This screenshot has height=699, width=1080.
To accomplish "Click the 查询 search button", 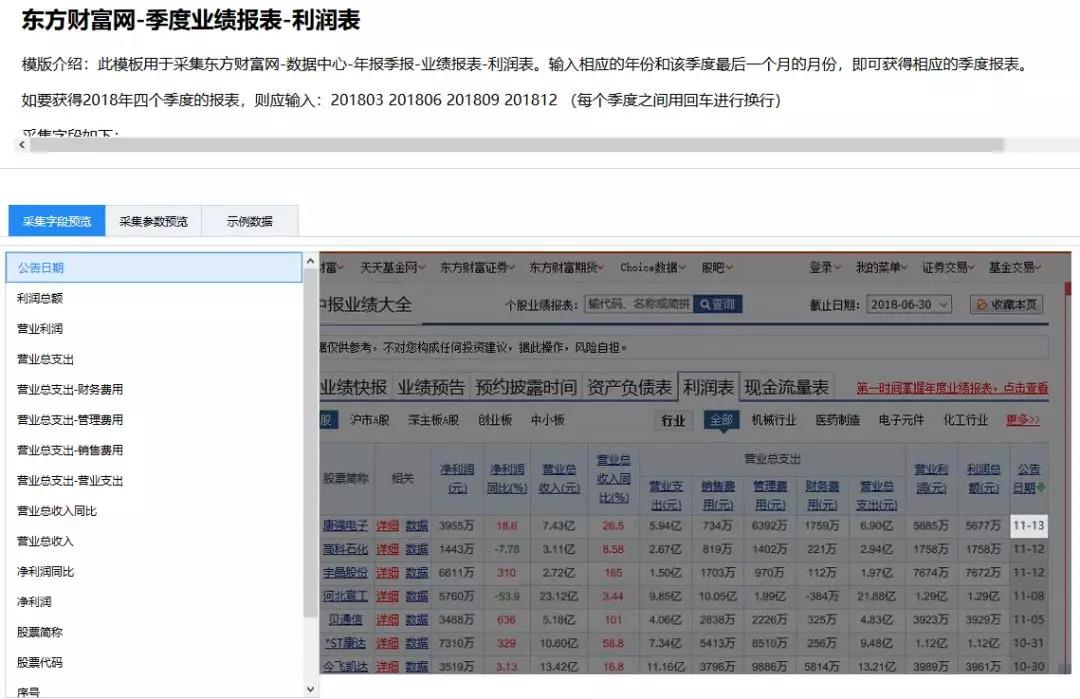I will pyautogui.click(x=718, y=304).
